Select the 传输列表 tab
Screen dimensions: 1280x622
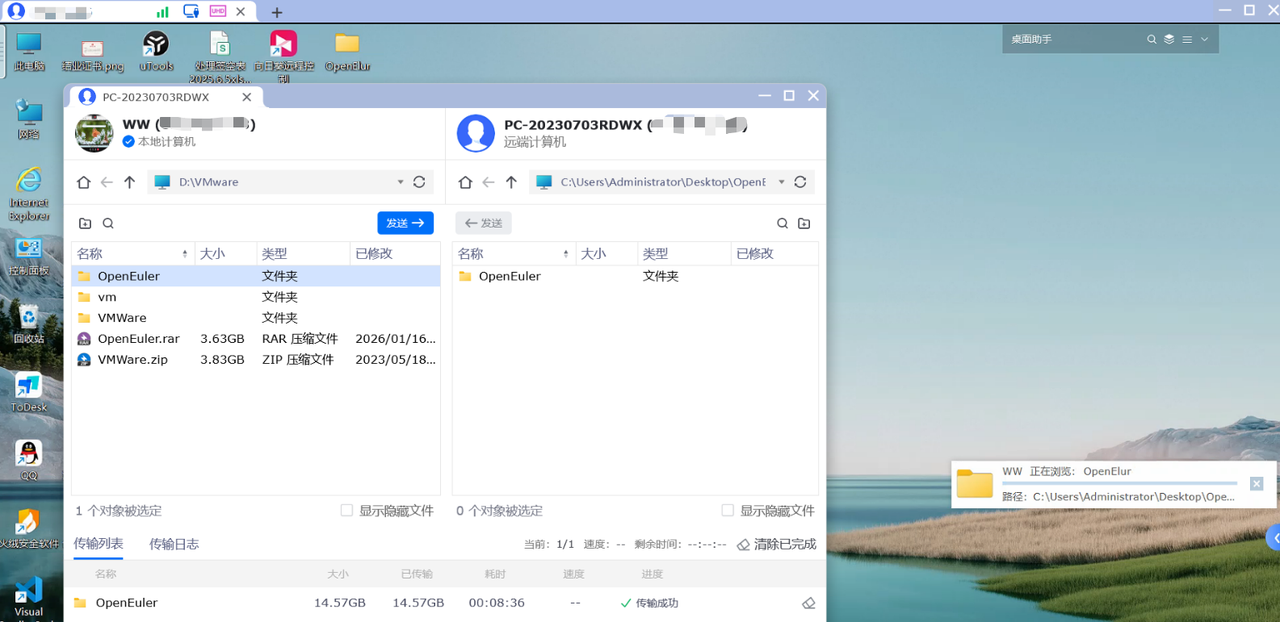(x=98, y=544)
